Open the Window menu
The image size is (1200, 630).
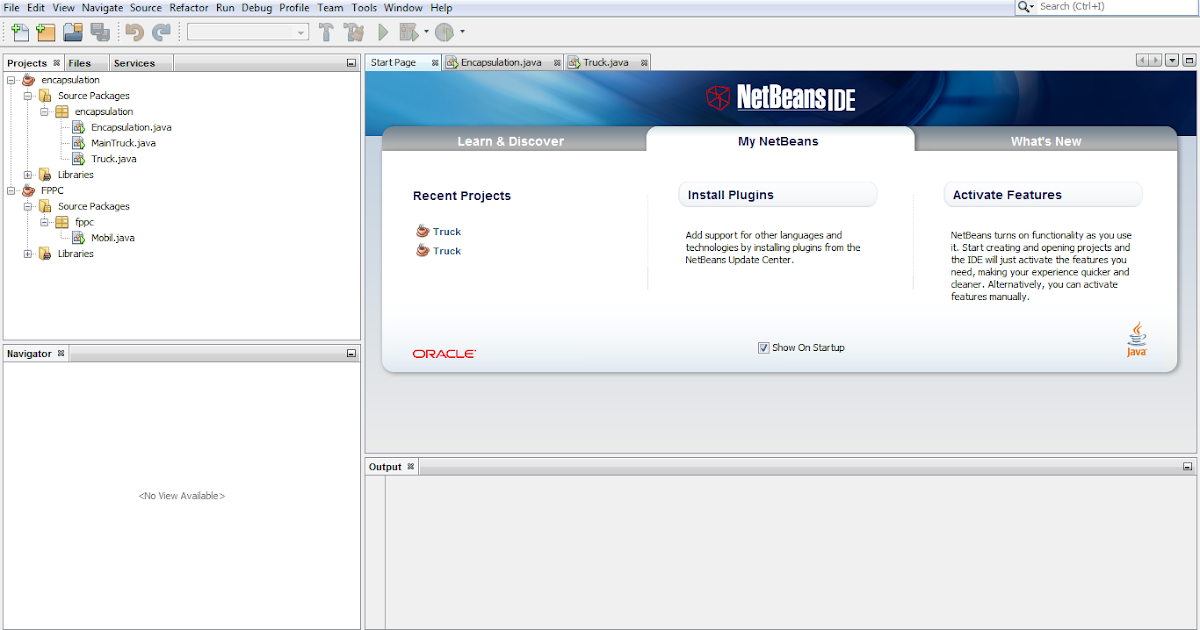[403, 7]
